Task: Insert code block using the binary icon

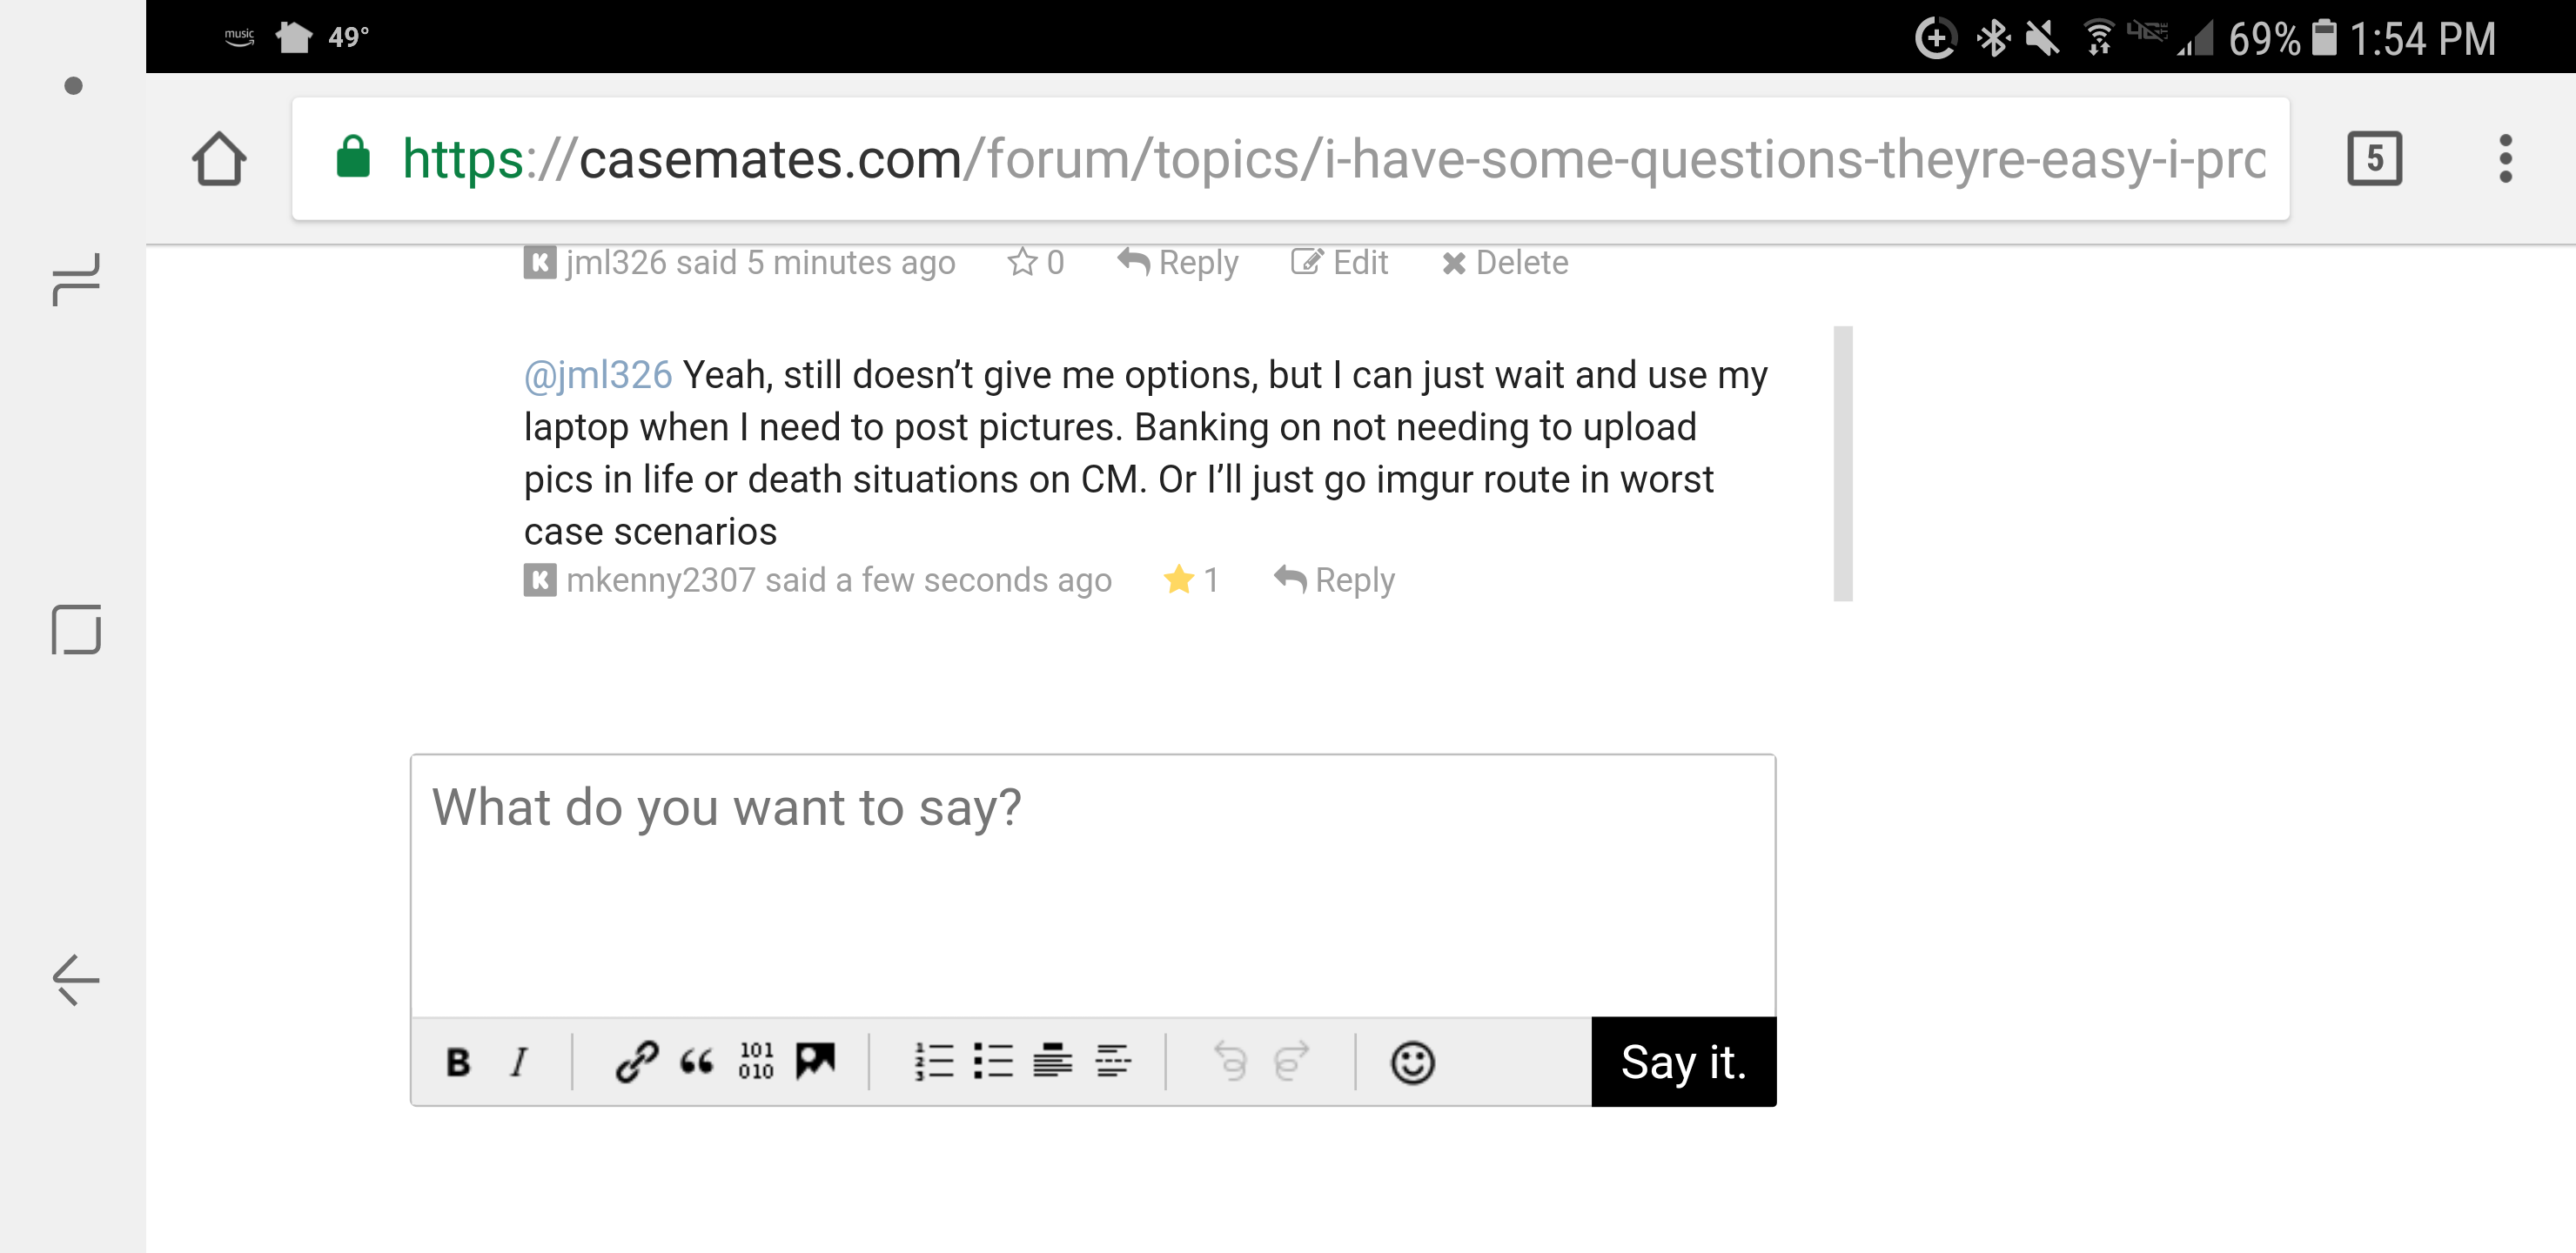Action: coord(756,1062)
